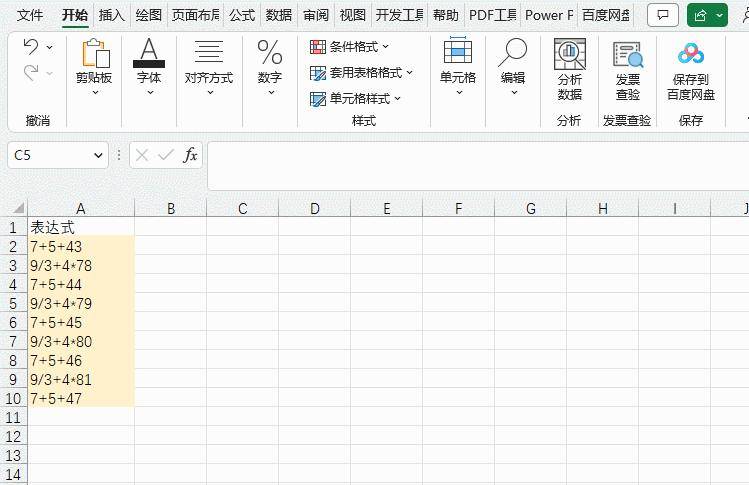Switch to the Power Pivot tab
Viewport: 749px width, 485px height.
[x=549, y=15]
